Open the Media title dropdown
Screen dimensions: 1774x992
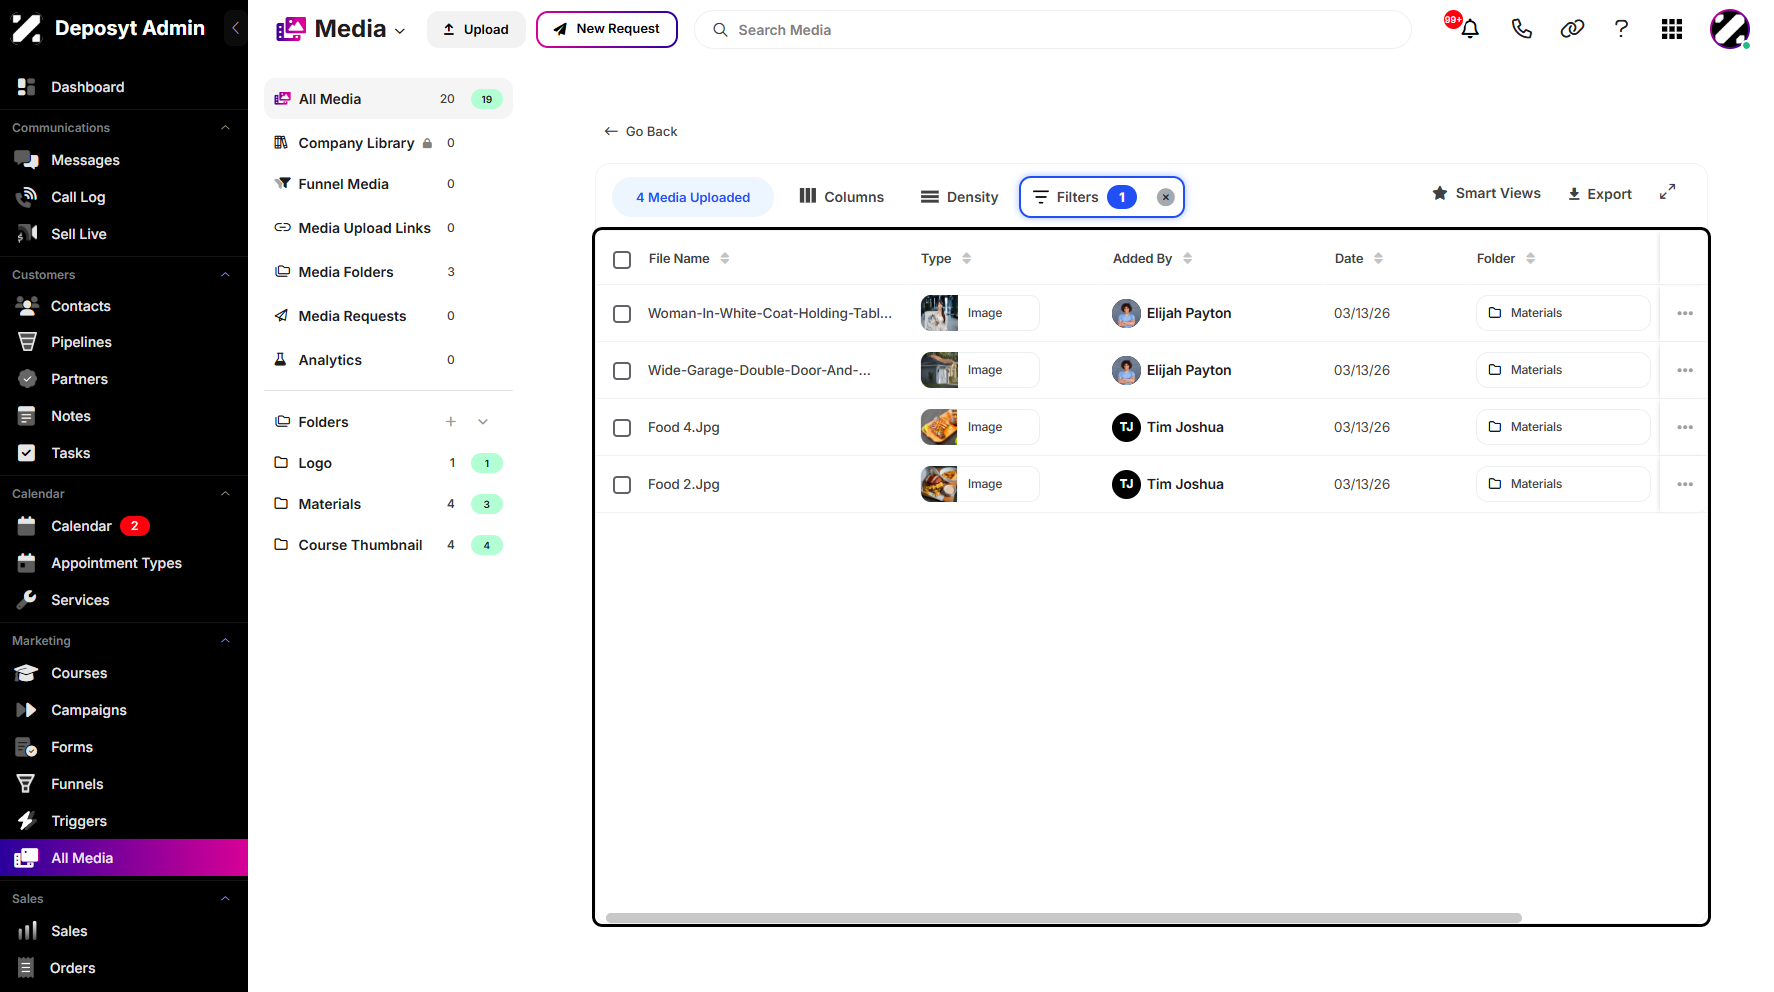click(x=400, y=31)
